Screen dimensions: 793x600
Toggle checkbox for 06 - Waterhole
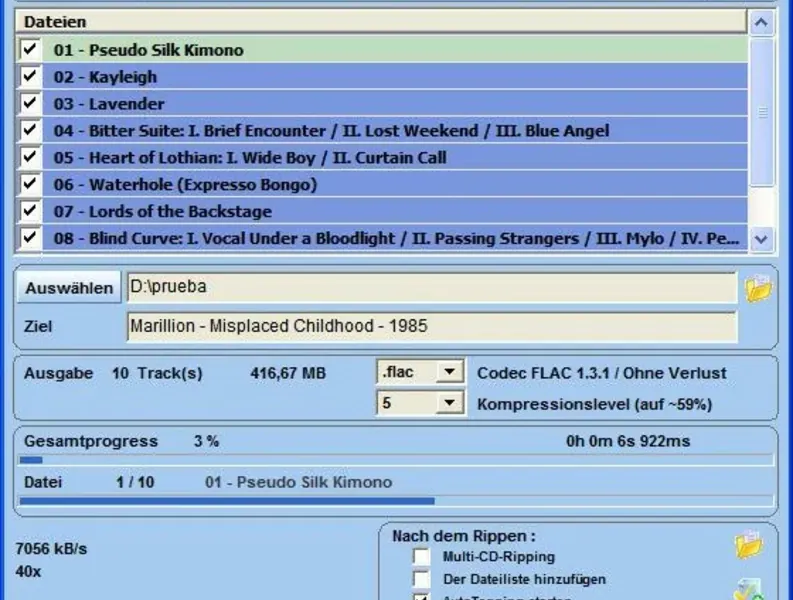29,184
